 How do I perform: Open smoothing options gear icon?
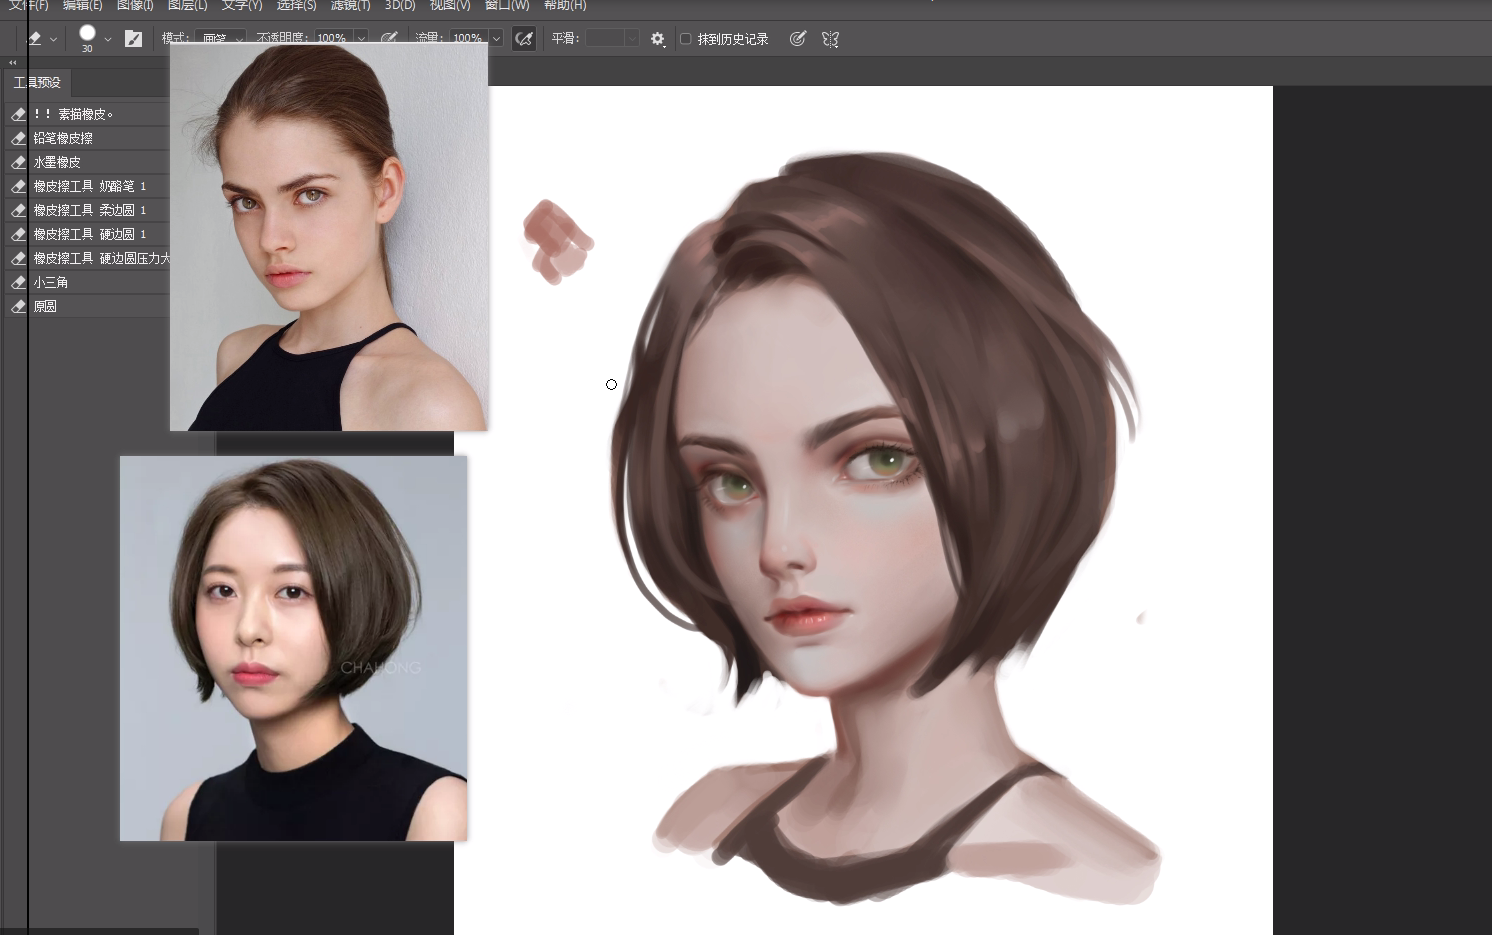tap(657, 39)
